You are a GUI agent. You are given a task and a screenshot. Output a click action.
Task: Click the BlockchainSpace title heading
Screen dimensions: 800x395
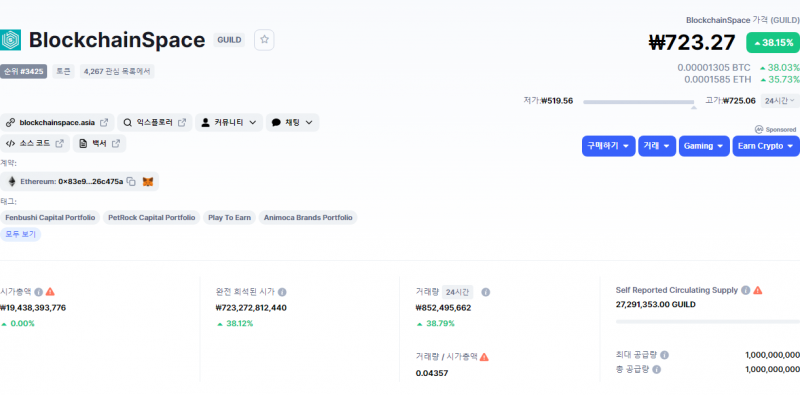pos(117,40)
